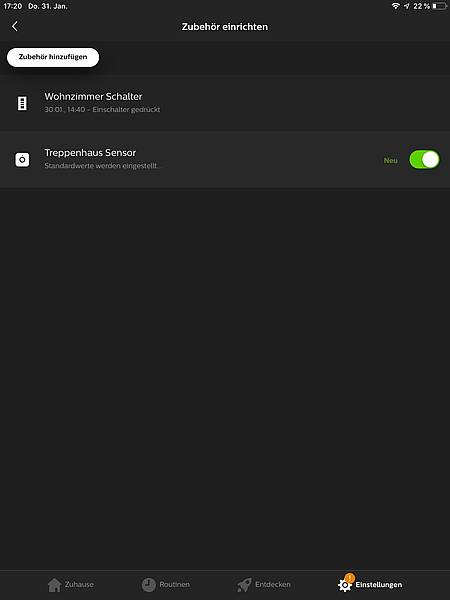450x600 pixels.
Task: Click the Wi-Fi status icon
Action: click(x=396, y=6)
